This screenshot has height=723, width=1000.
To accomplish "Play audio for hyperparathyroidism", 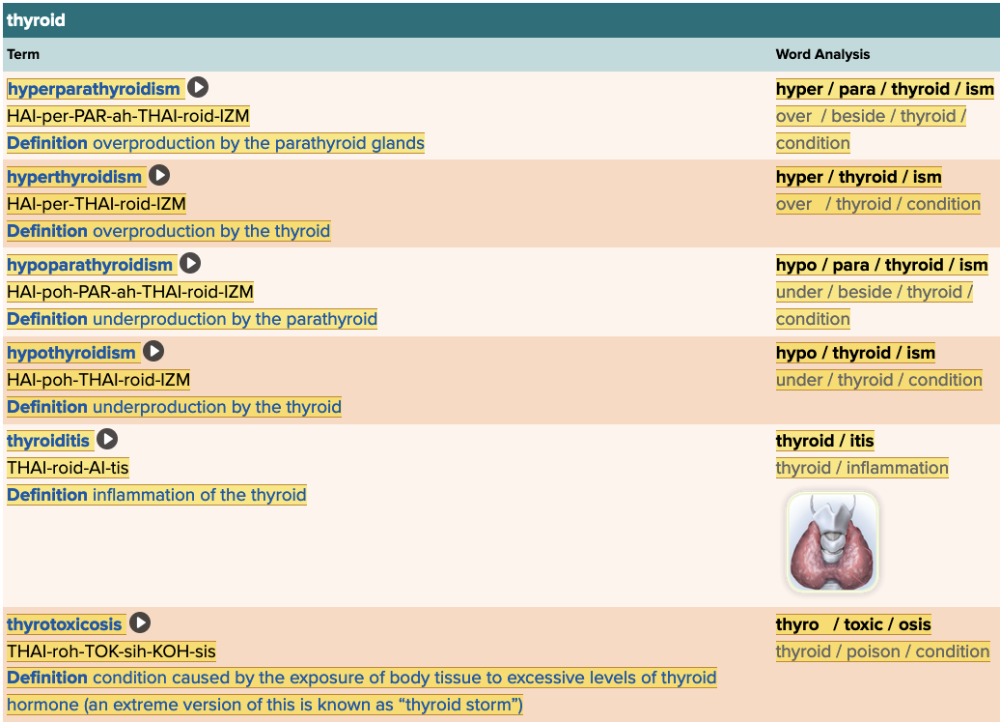I will (x=199, y=88).
